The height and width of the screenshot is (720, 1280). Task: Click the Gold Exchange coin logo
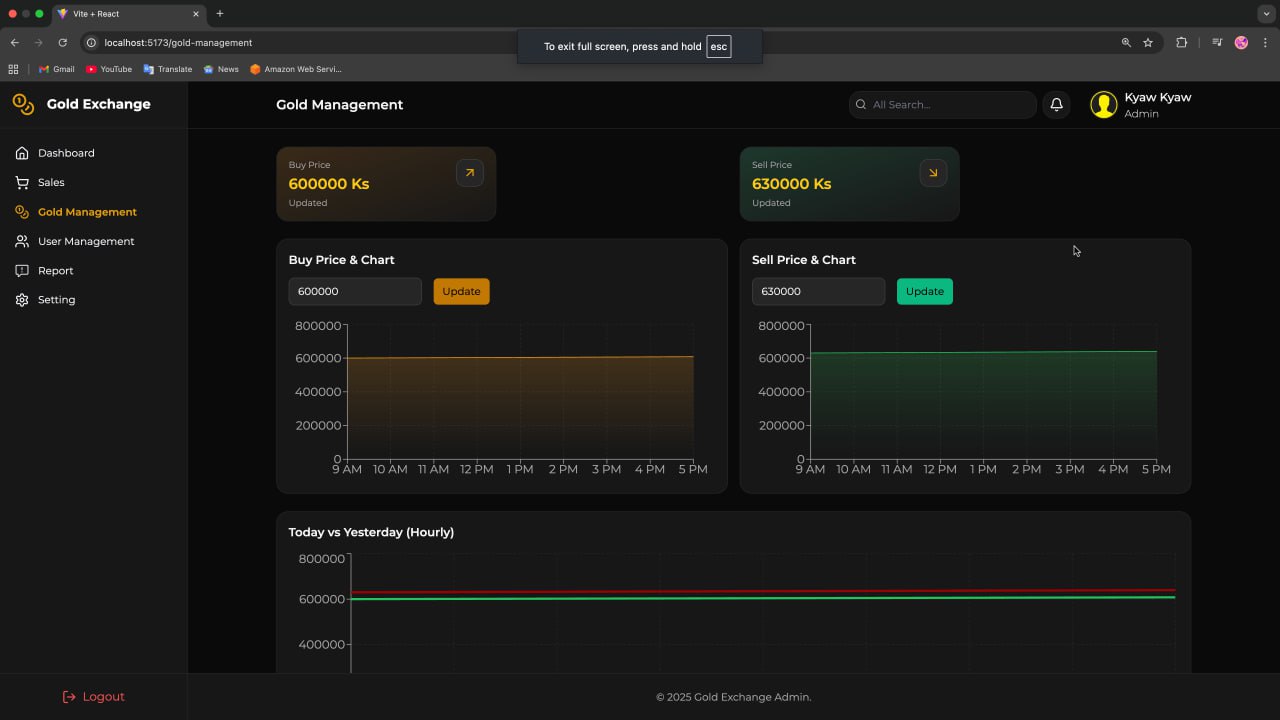23,104
